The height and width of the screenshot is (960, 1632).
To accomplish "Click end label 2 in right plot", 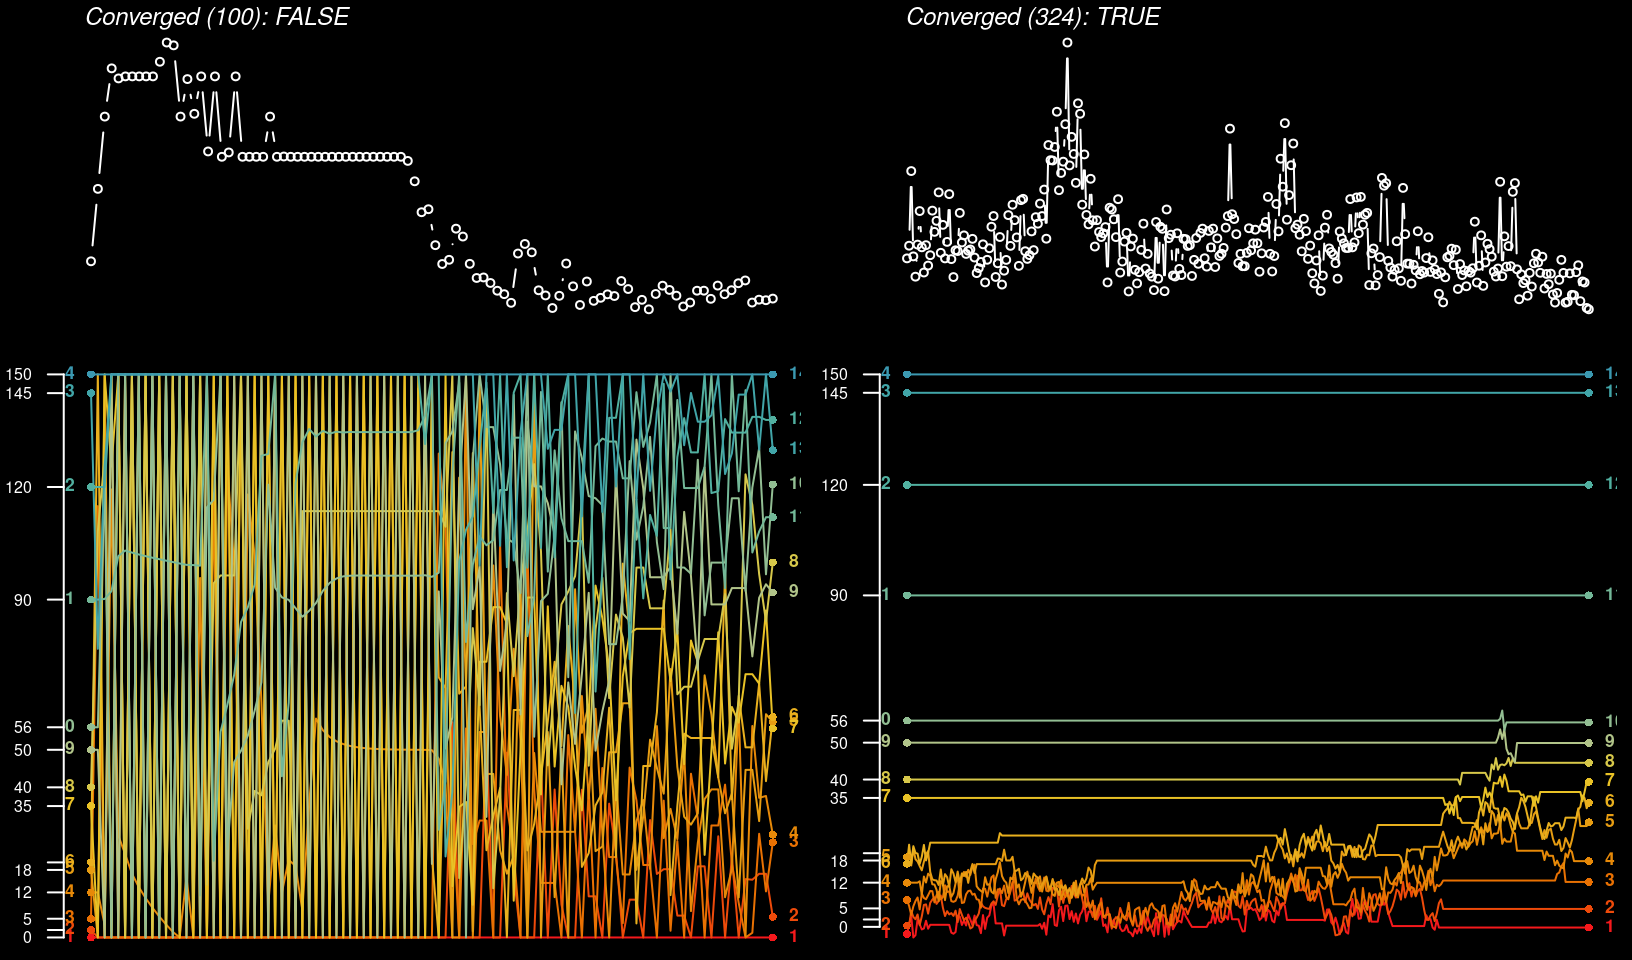I will click(1609, 907).
